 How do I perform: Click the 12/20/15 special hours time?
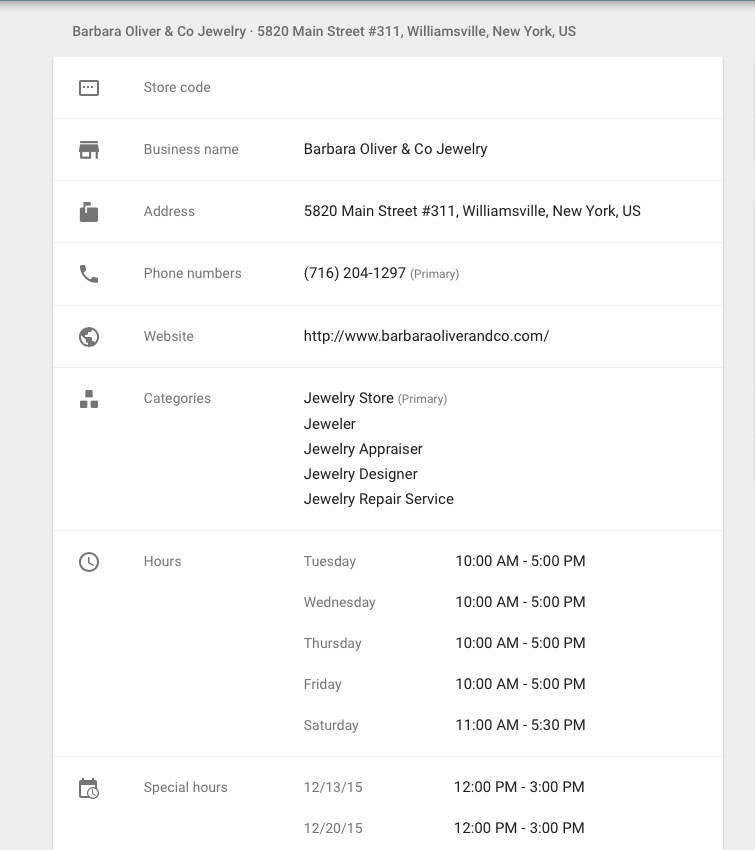519,828
